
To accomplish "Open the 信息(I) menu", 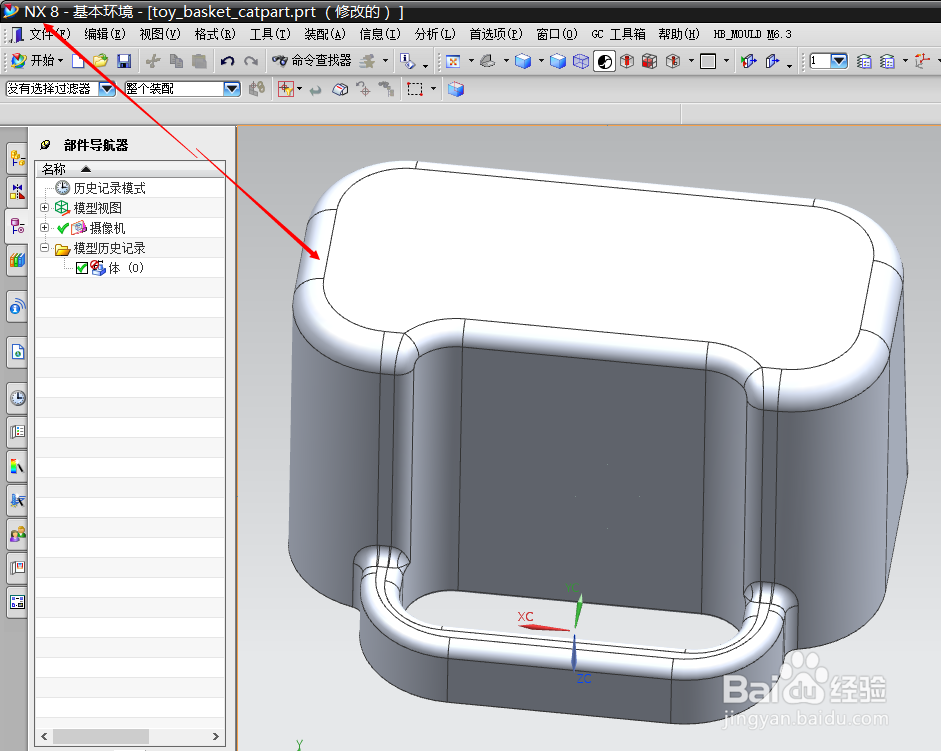I will pyautogui.click(x=380, y=34).
